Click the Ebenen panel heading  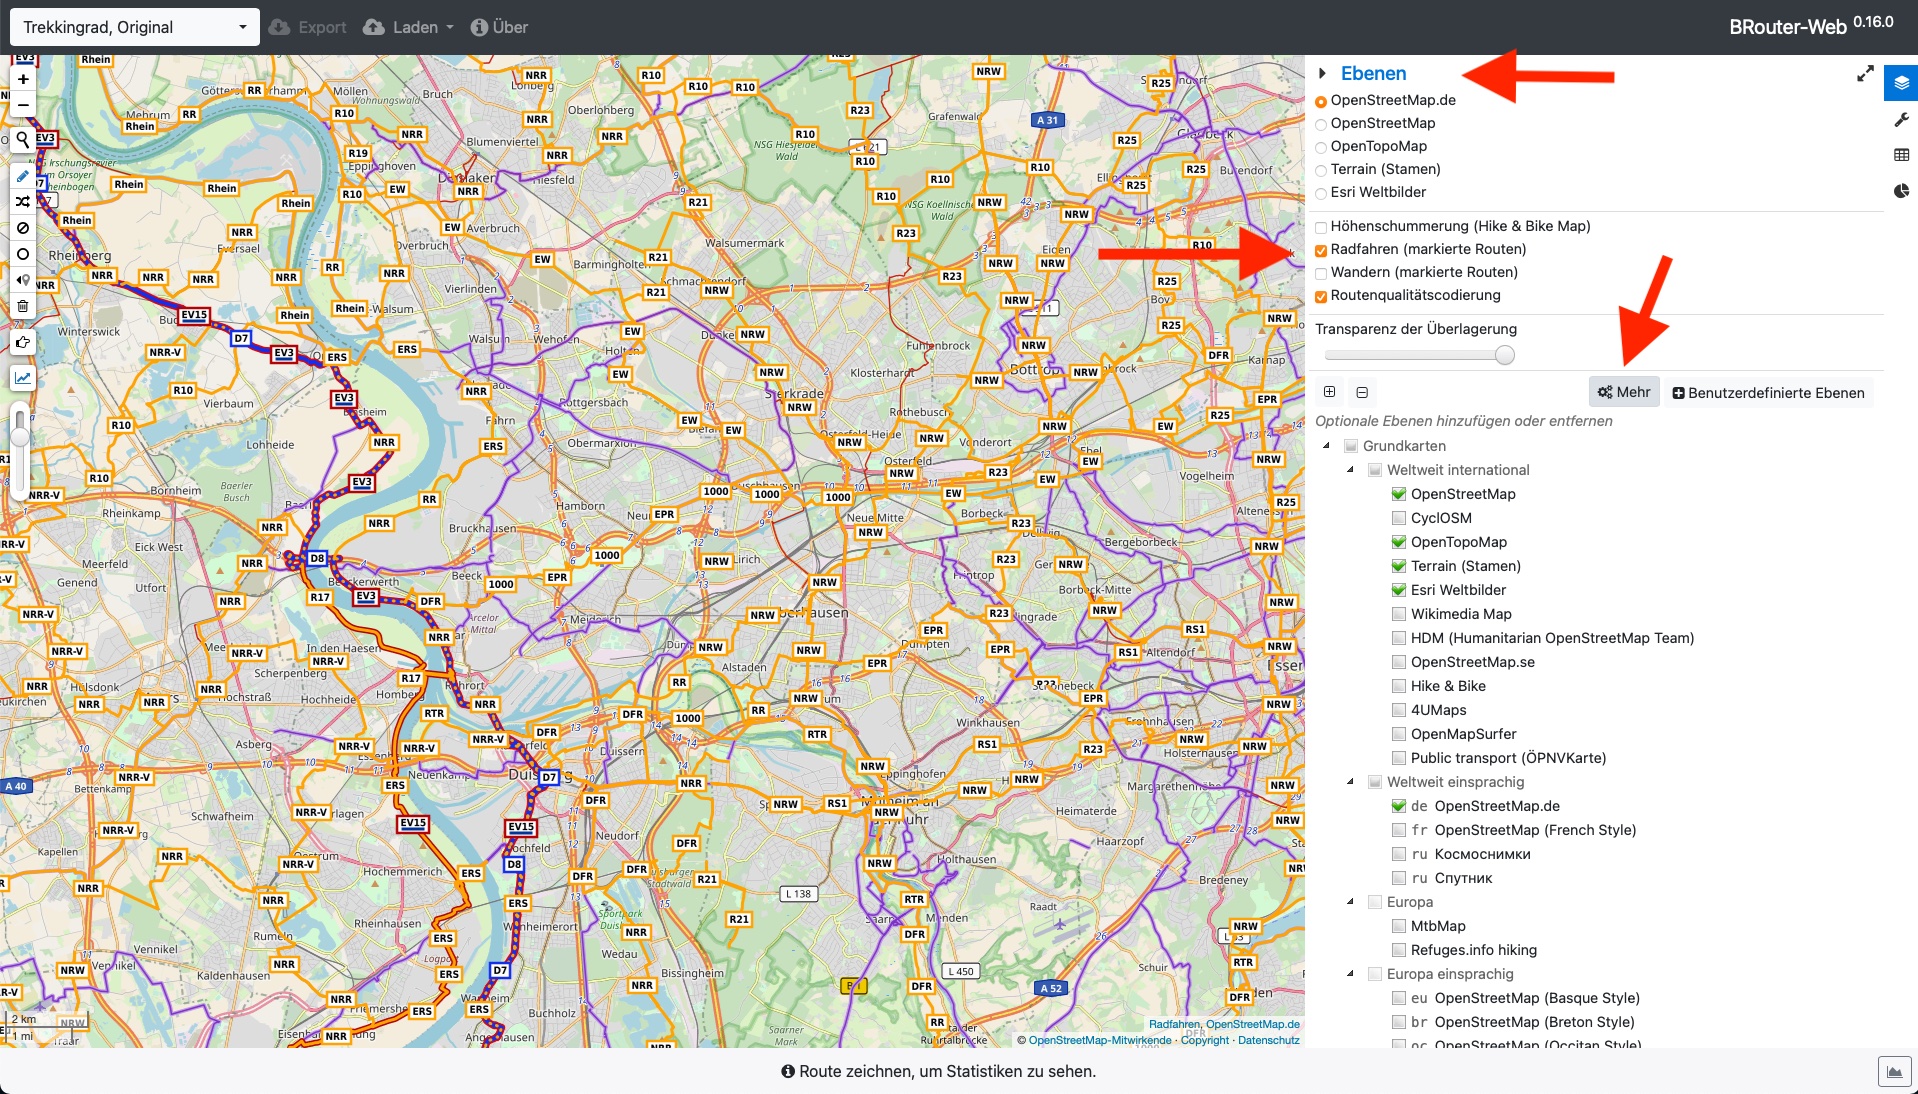[x=1373, y=73]
